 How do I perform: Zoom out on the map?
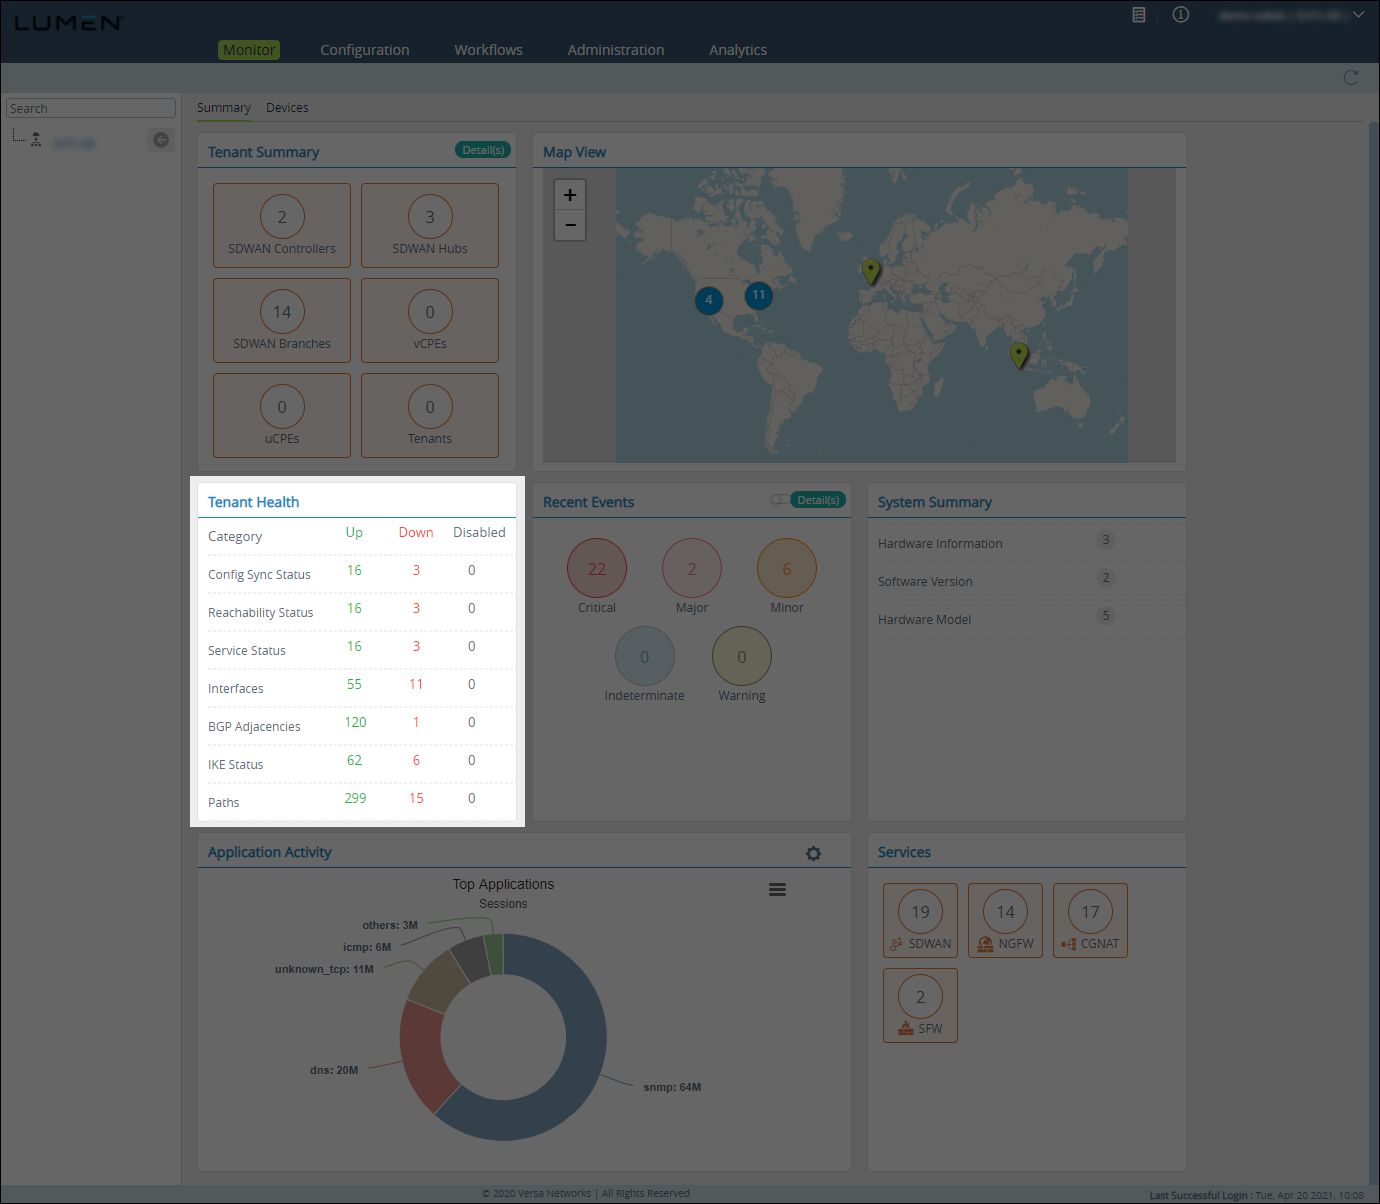570,225
